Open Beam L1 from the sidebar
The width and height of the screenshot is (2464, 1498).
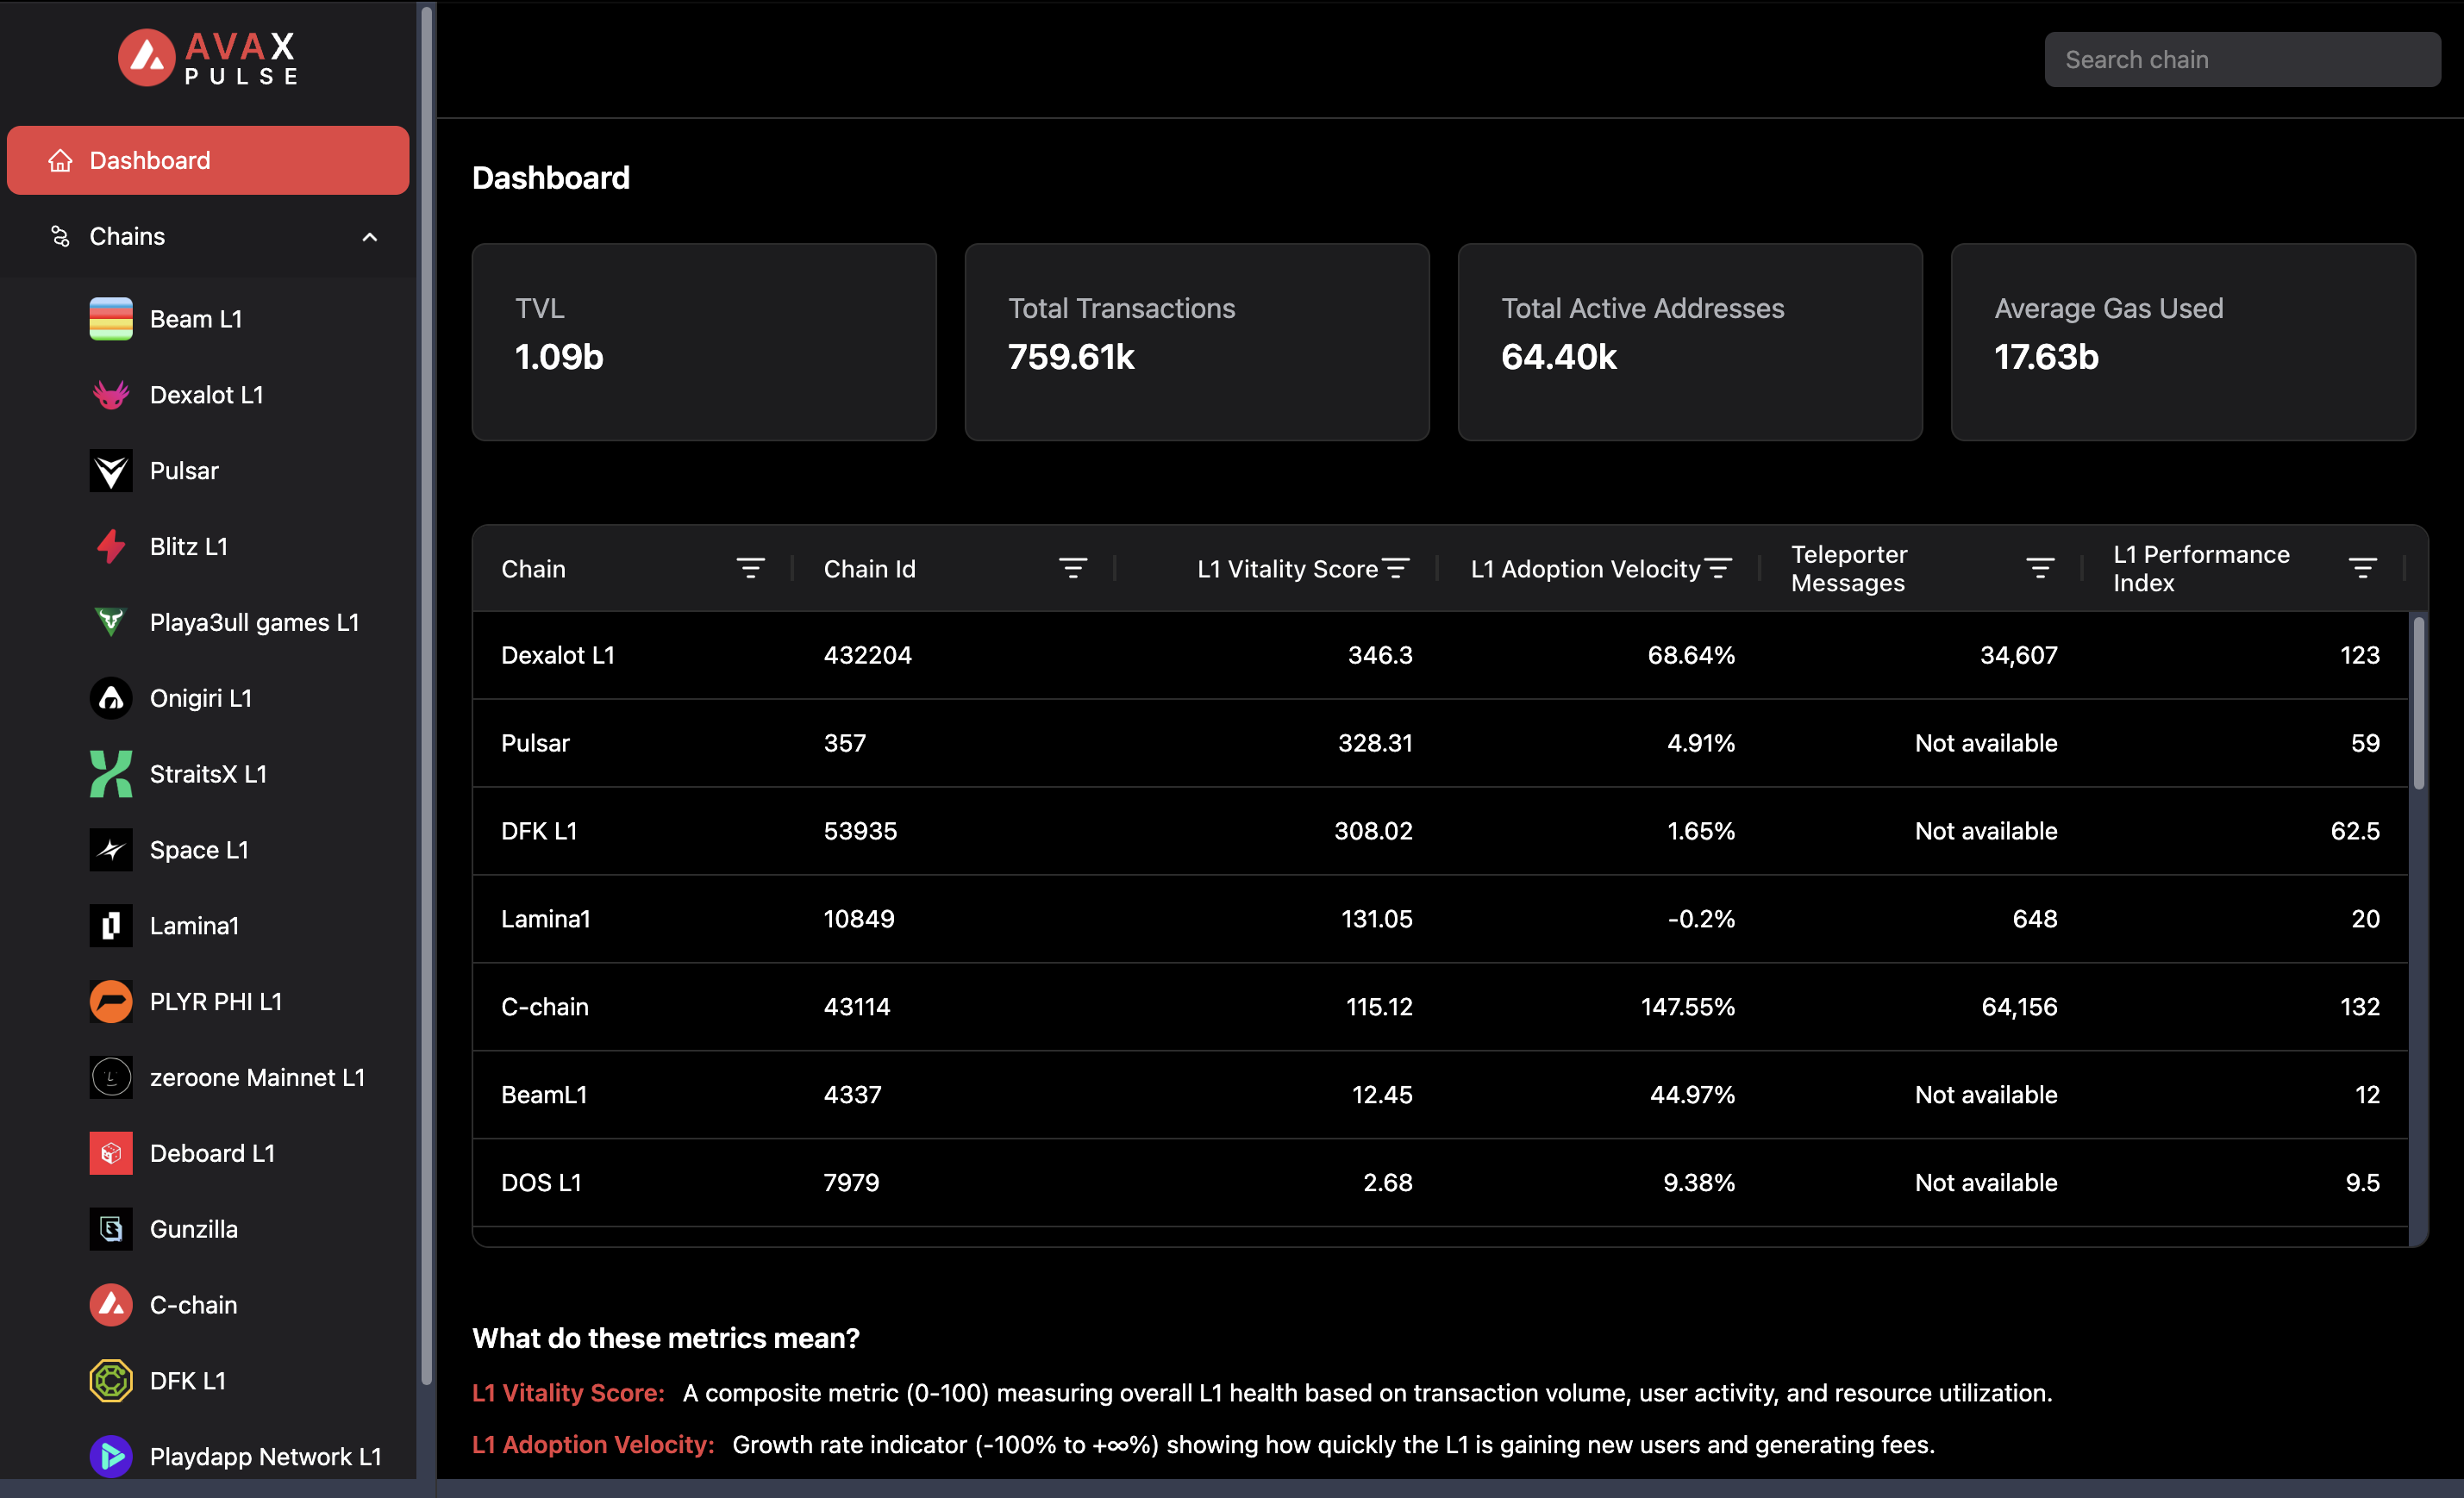(x=196, y=319)
